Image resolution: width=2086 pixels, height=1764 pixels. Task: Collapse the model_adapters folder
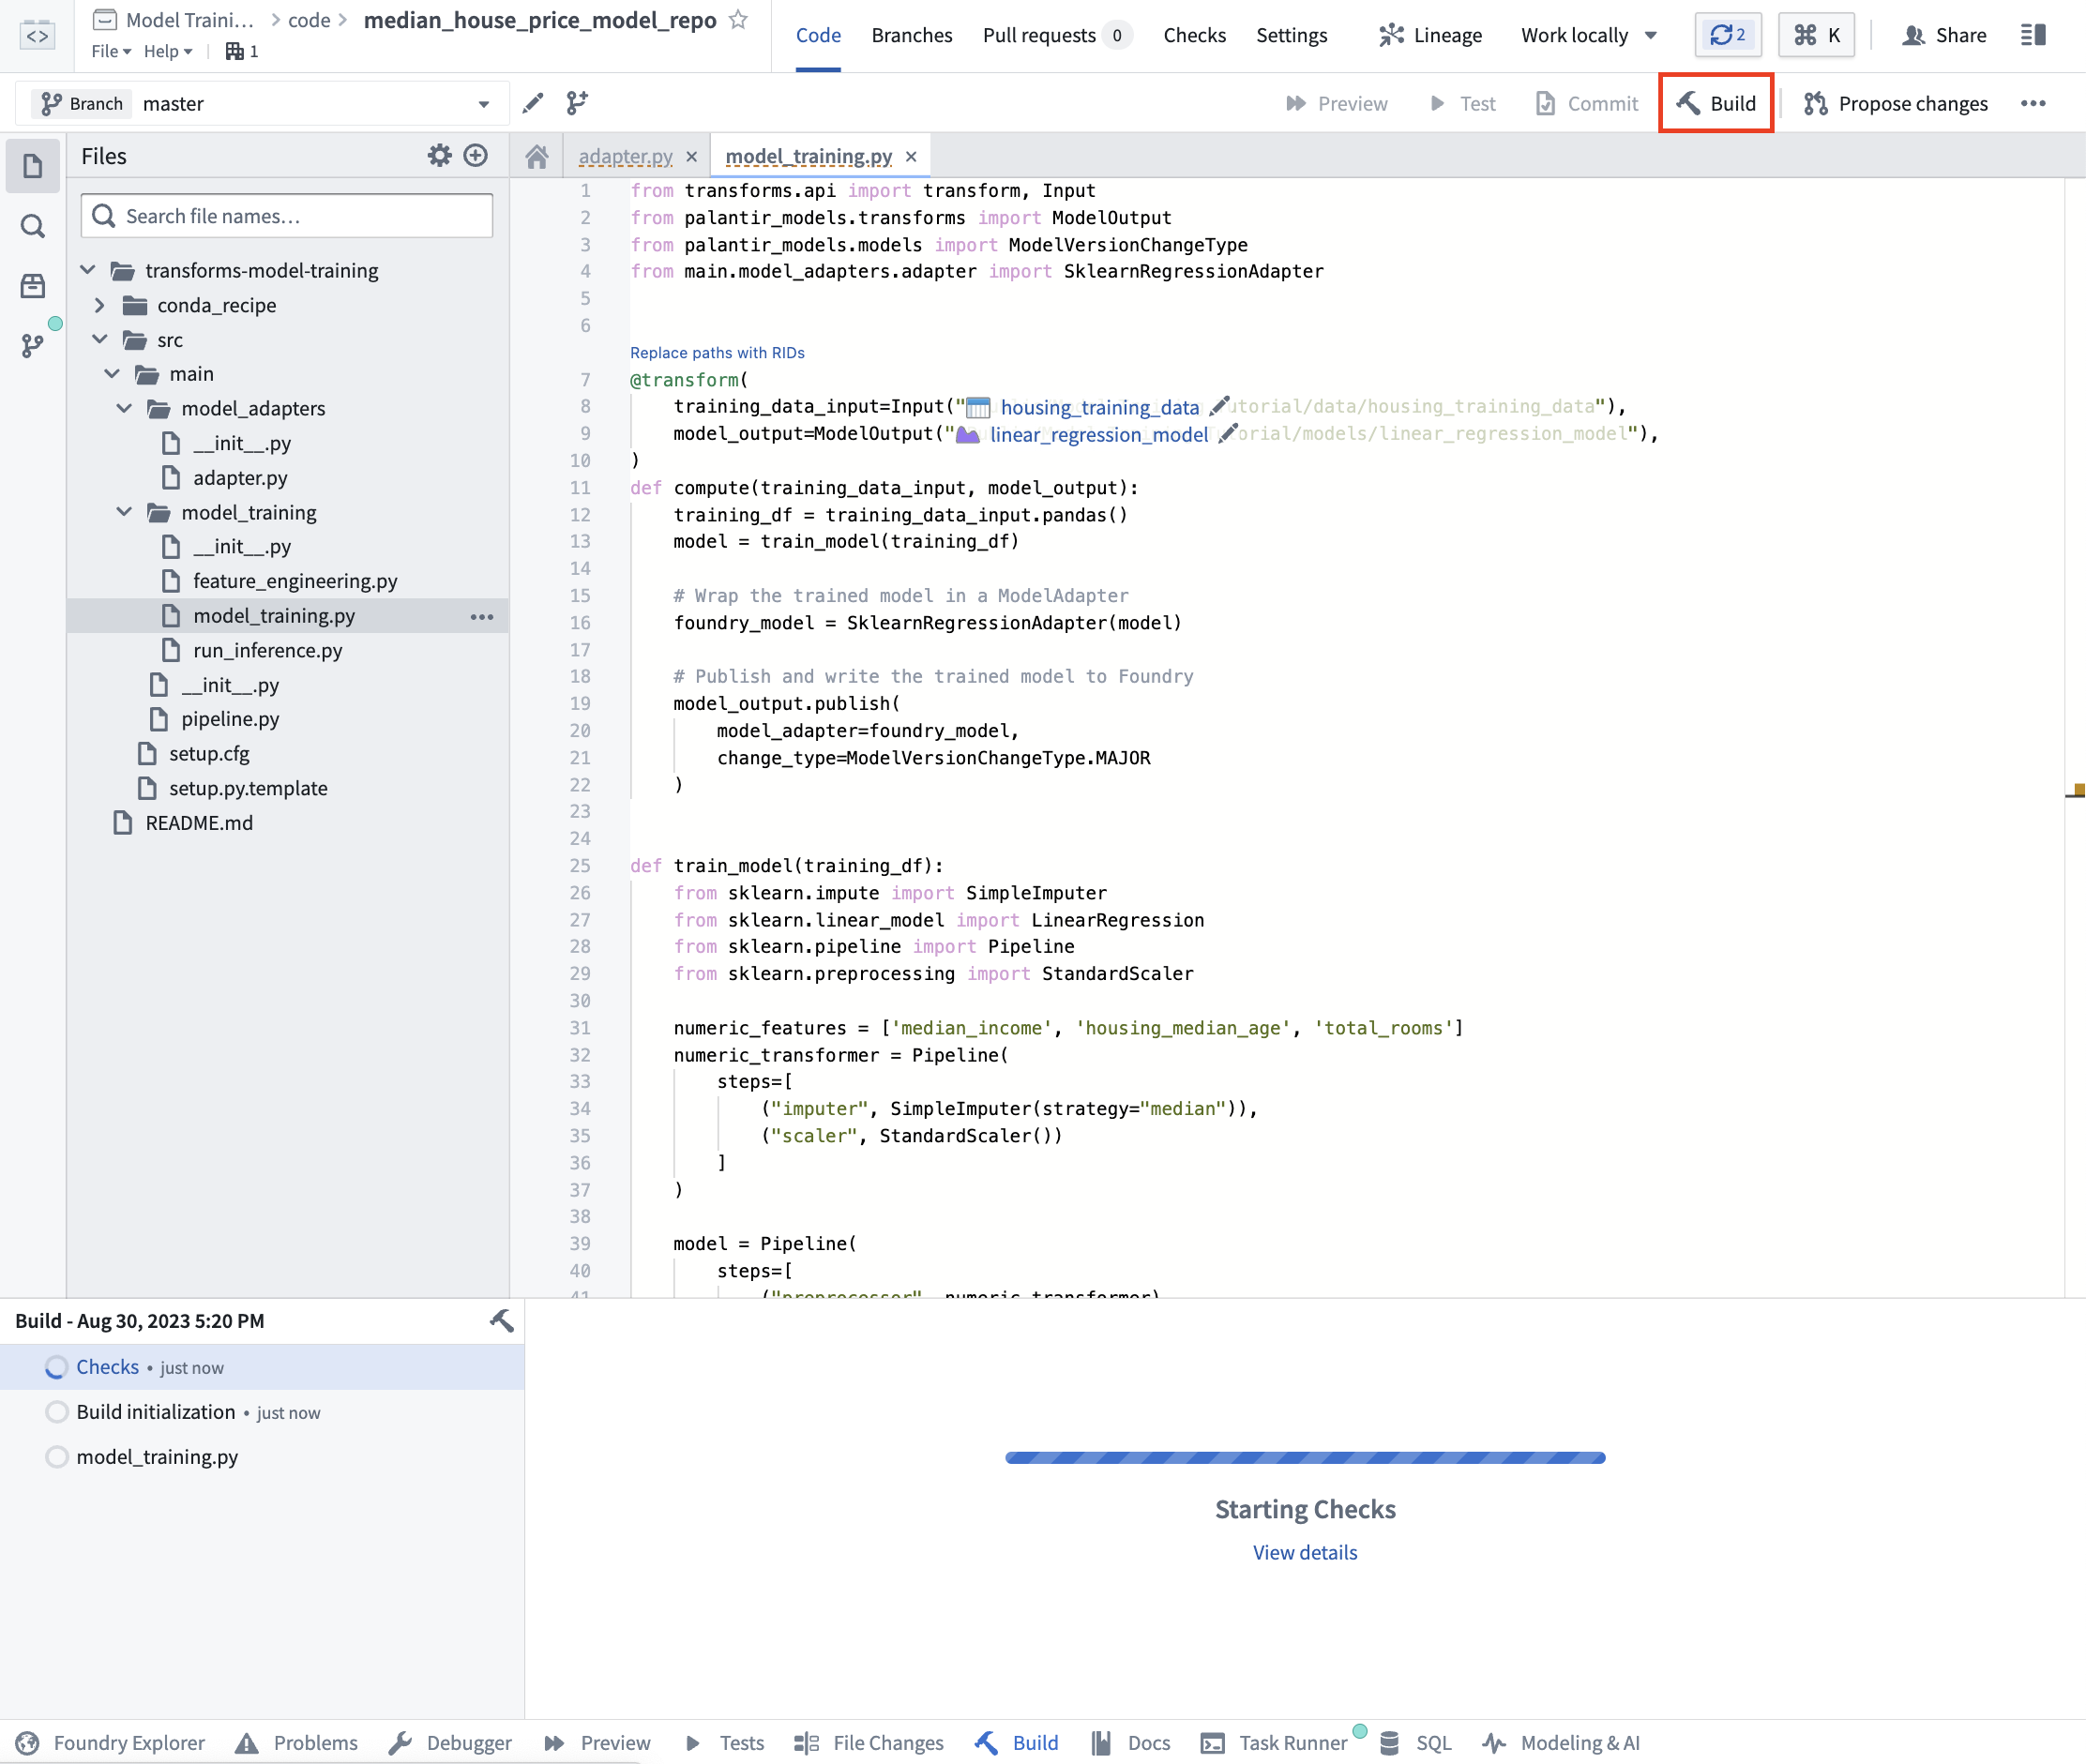click(x=124, y=408)
